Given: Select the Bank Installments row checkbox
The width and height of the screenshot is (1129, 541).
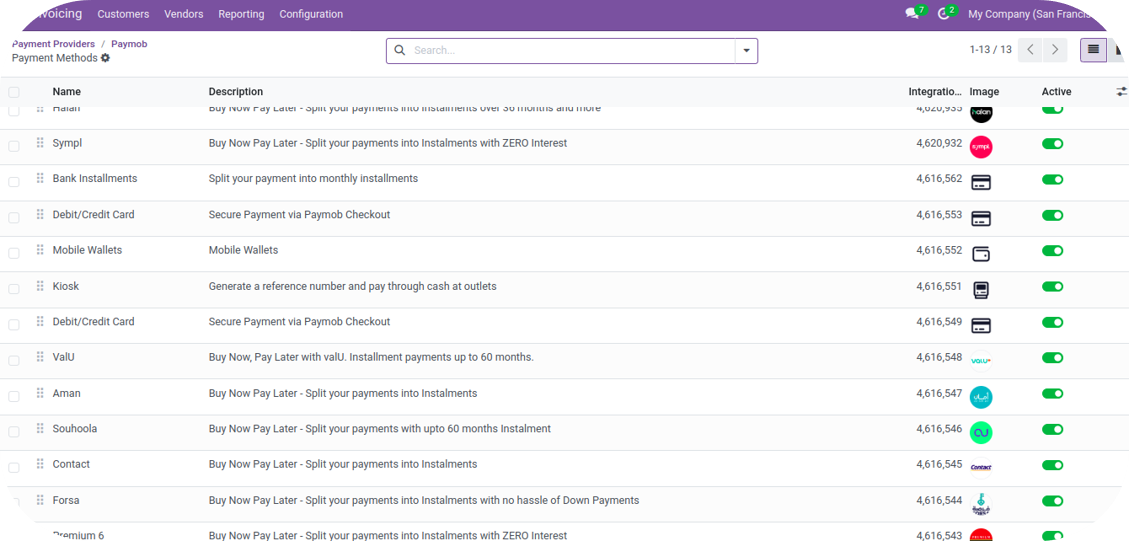Looking at the screenshot, I should (x=14, y=181).
